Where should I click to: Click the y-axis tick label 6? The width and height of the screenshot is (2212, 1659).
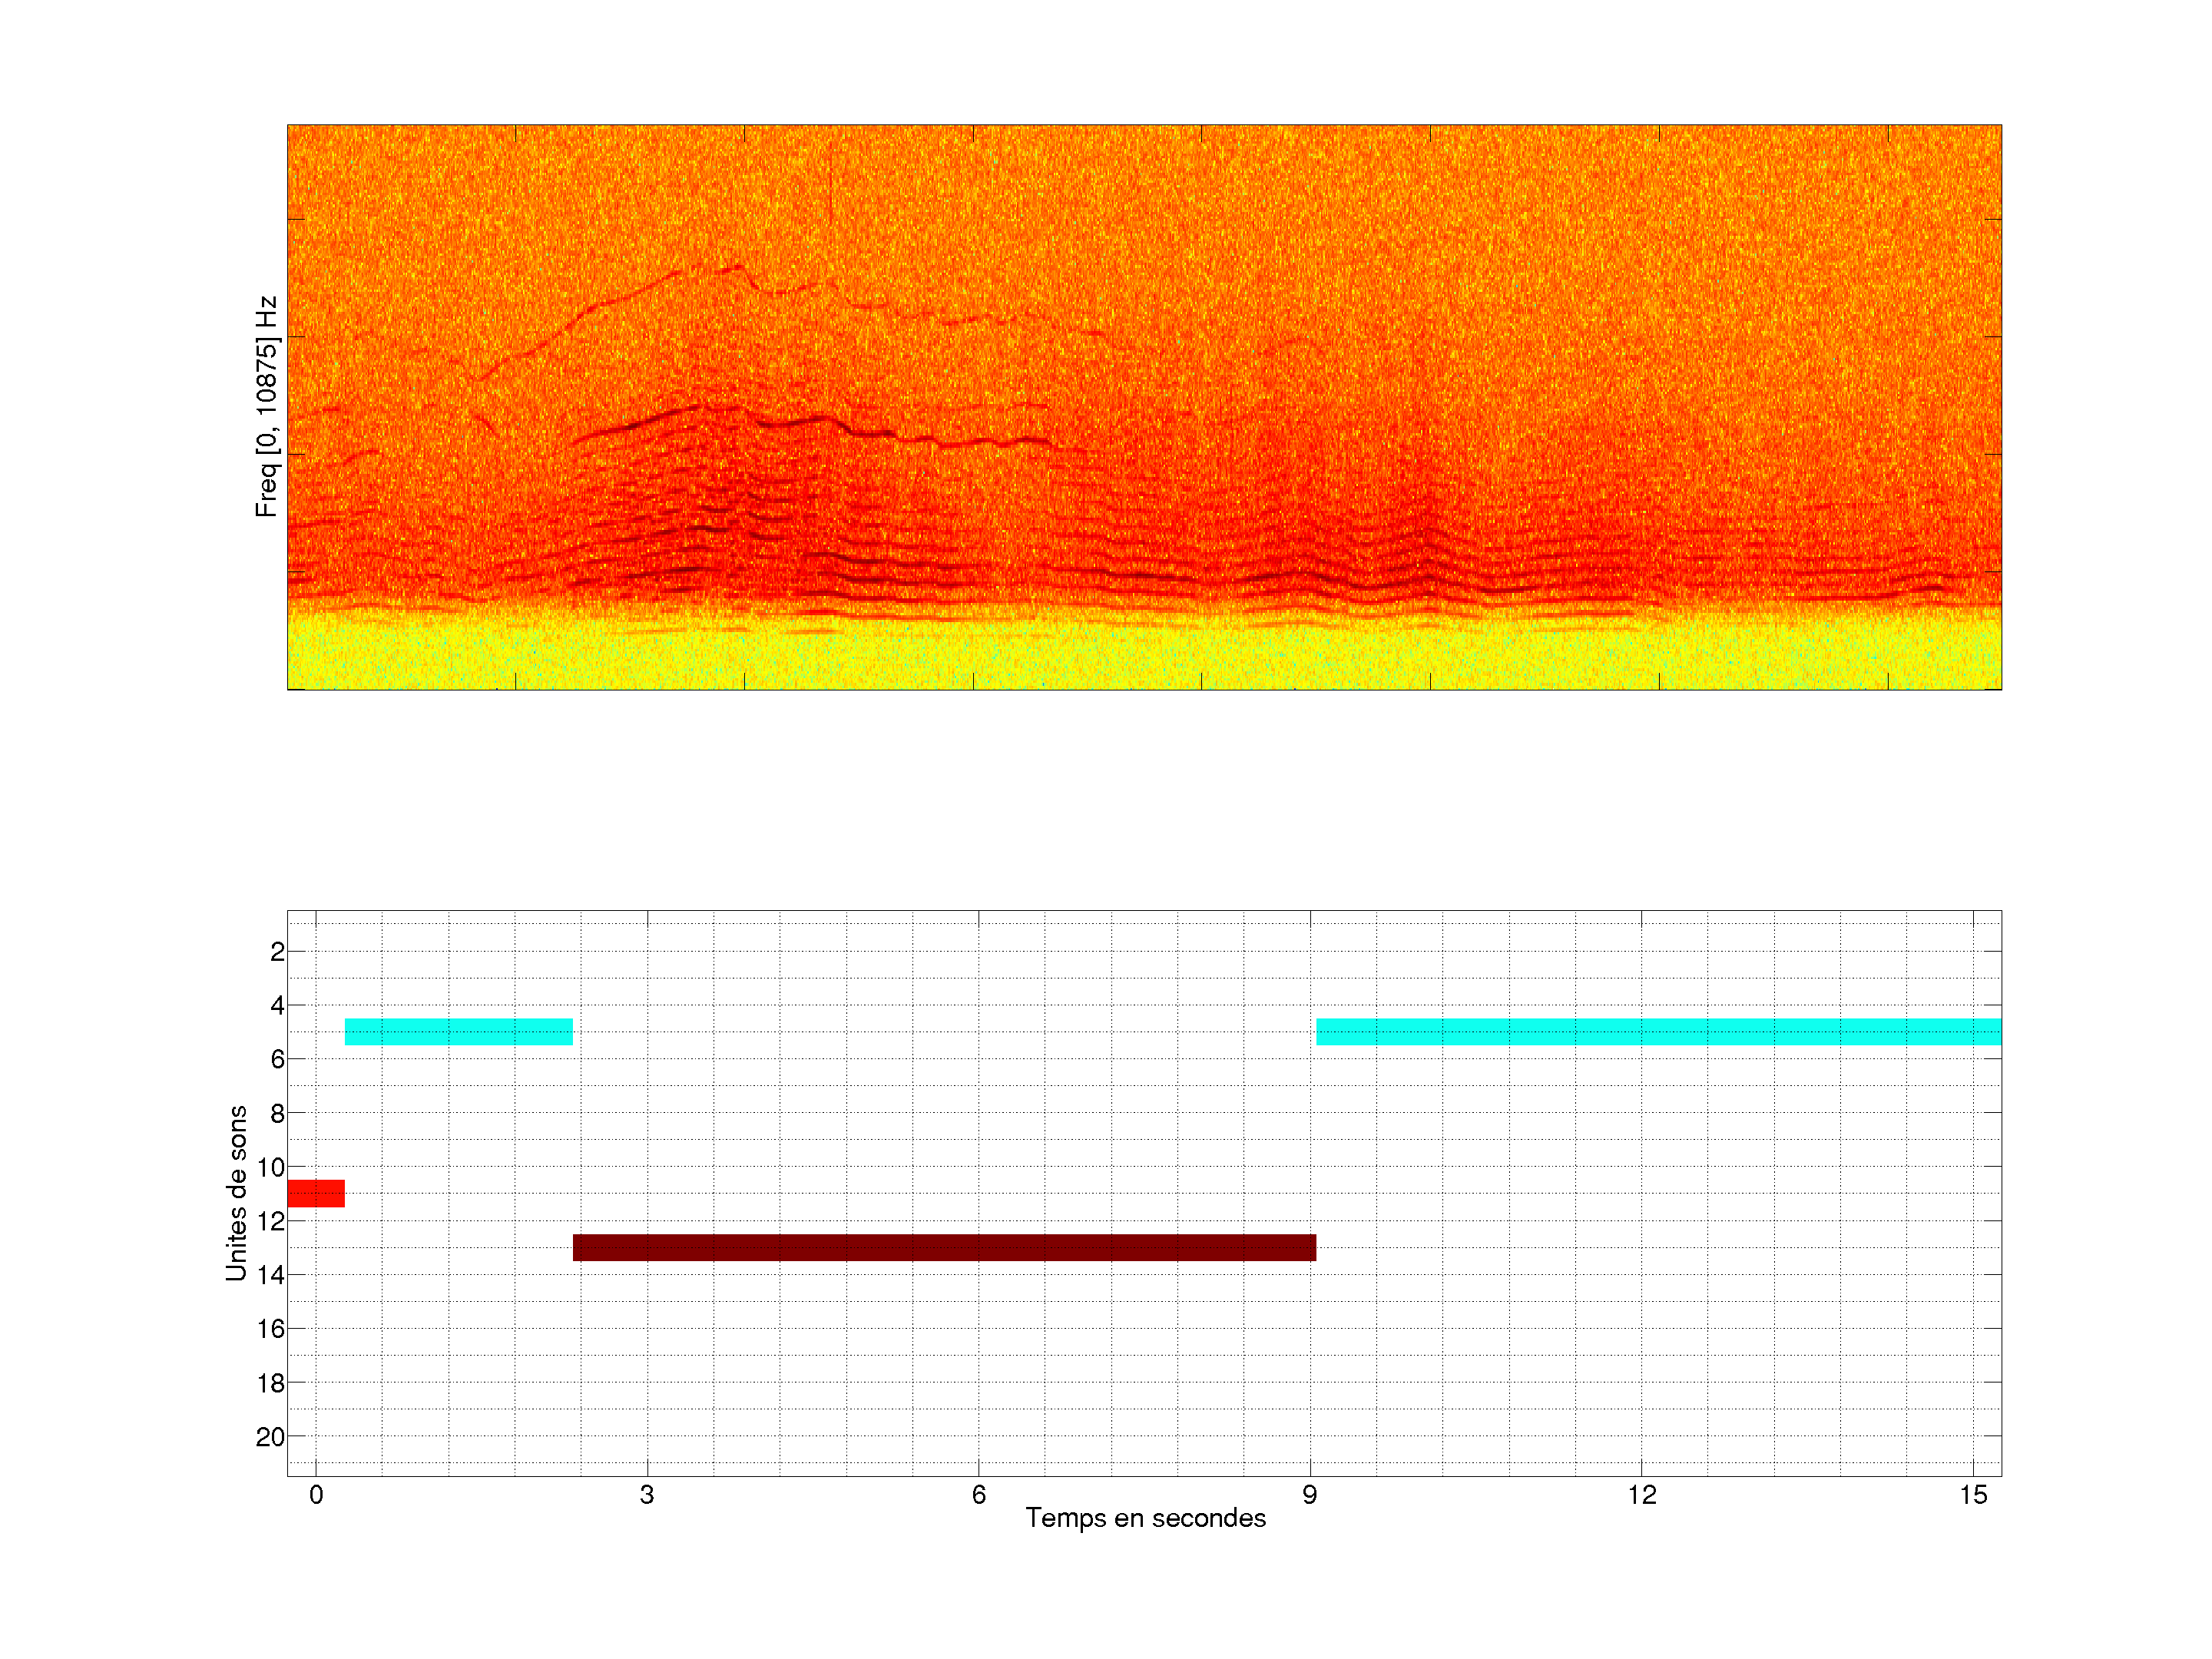point(277,1059)
